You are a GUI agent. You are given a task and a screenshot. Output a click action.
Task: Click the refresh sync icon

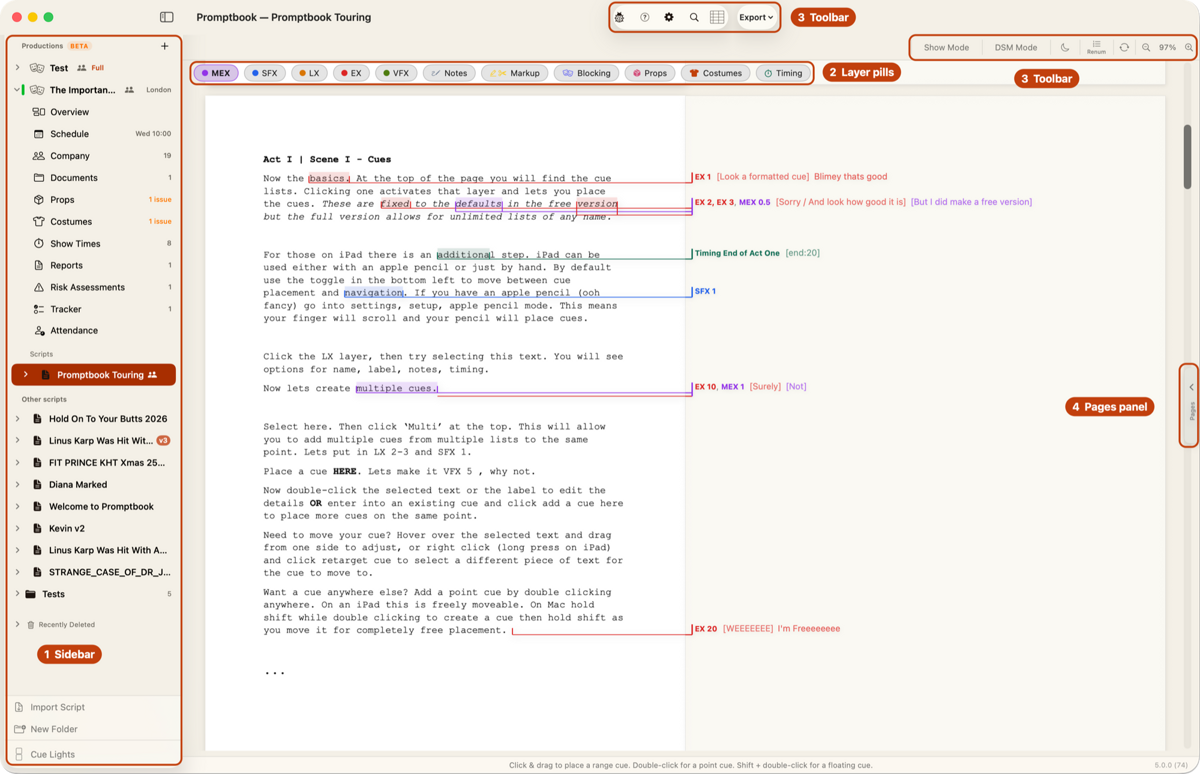tap(1124, 47)
